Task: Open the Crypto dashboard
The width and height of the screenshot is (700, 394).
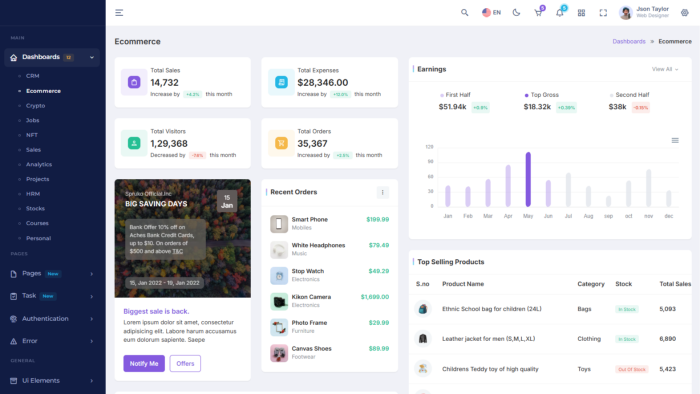Action: point(35,106)
